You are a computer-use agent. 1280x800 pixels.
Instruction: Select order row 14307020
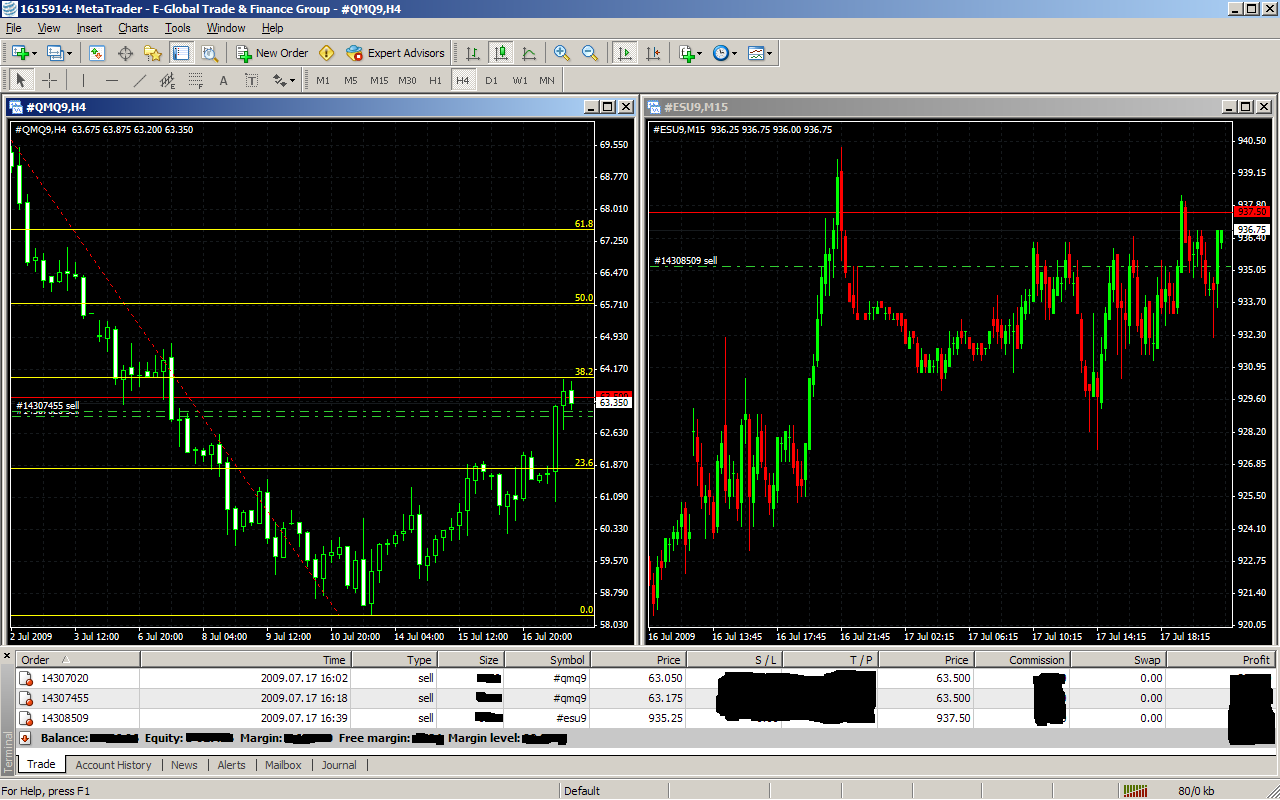pyautogui.click(x=646, y=678)
